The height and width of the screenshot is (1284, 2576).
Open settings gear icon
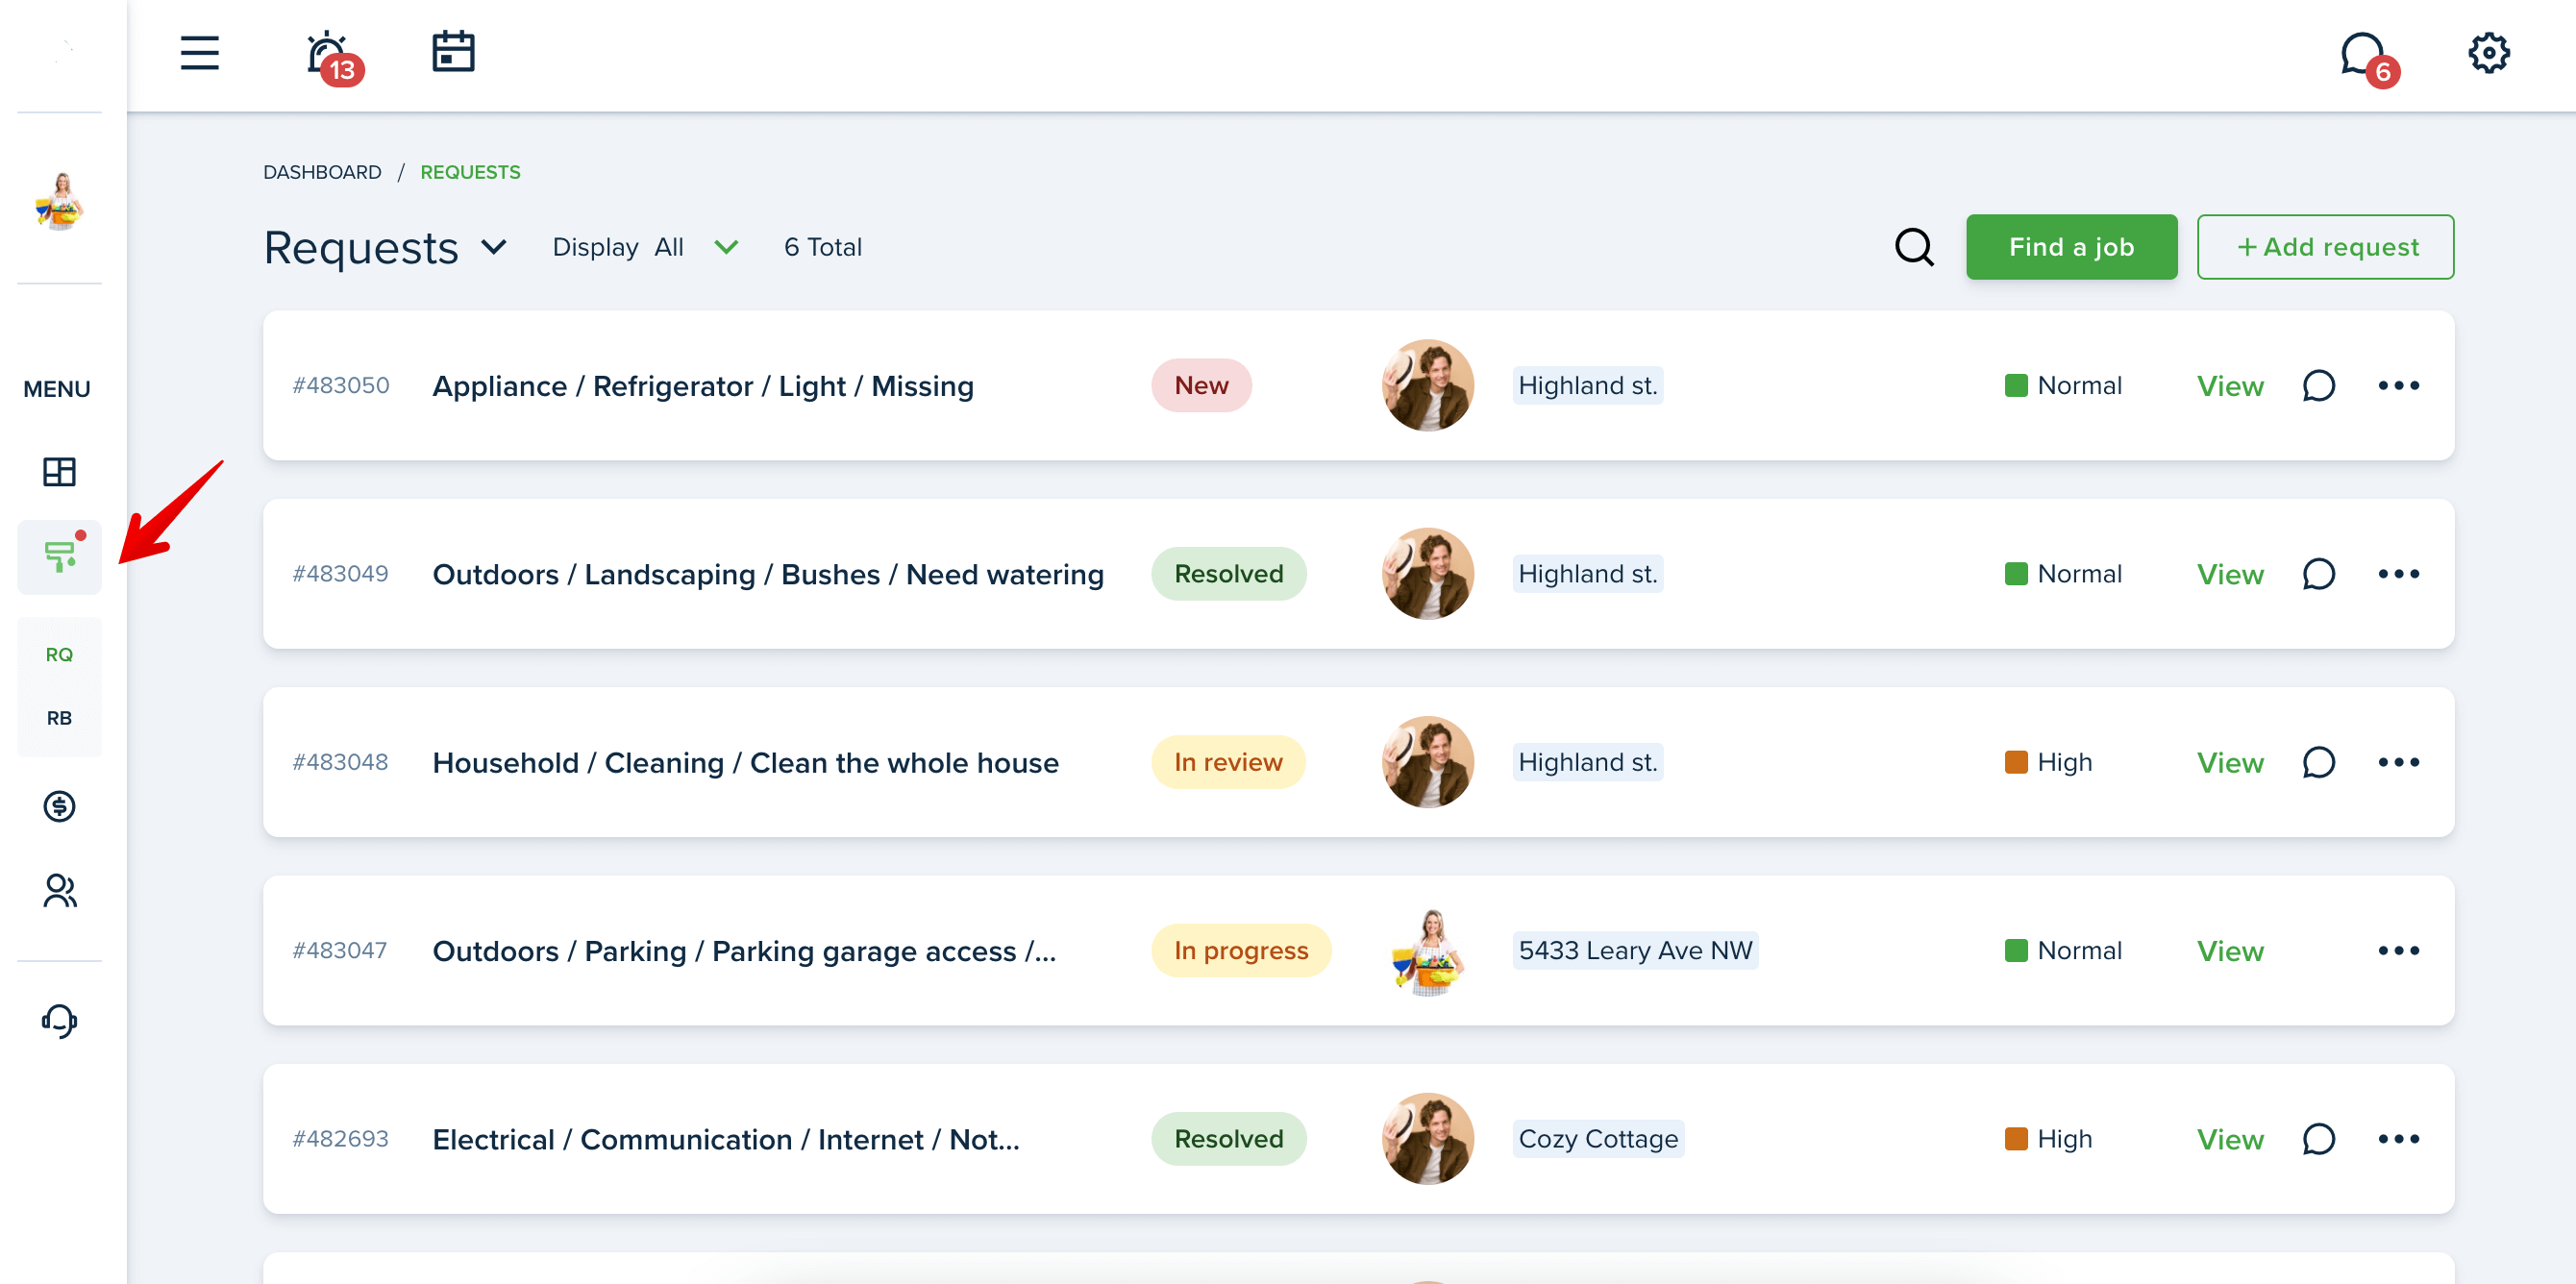tap(2488, 53)
